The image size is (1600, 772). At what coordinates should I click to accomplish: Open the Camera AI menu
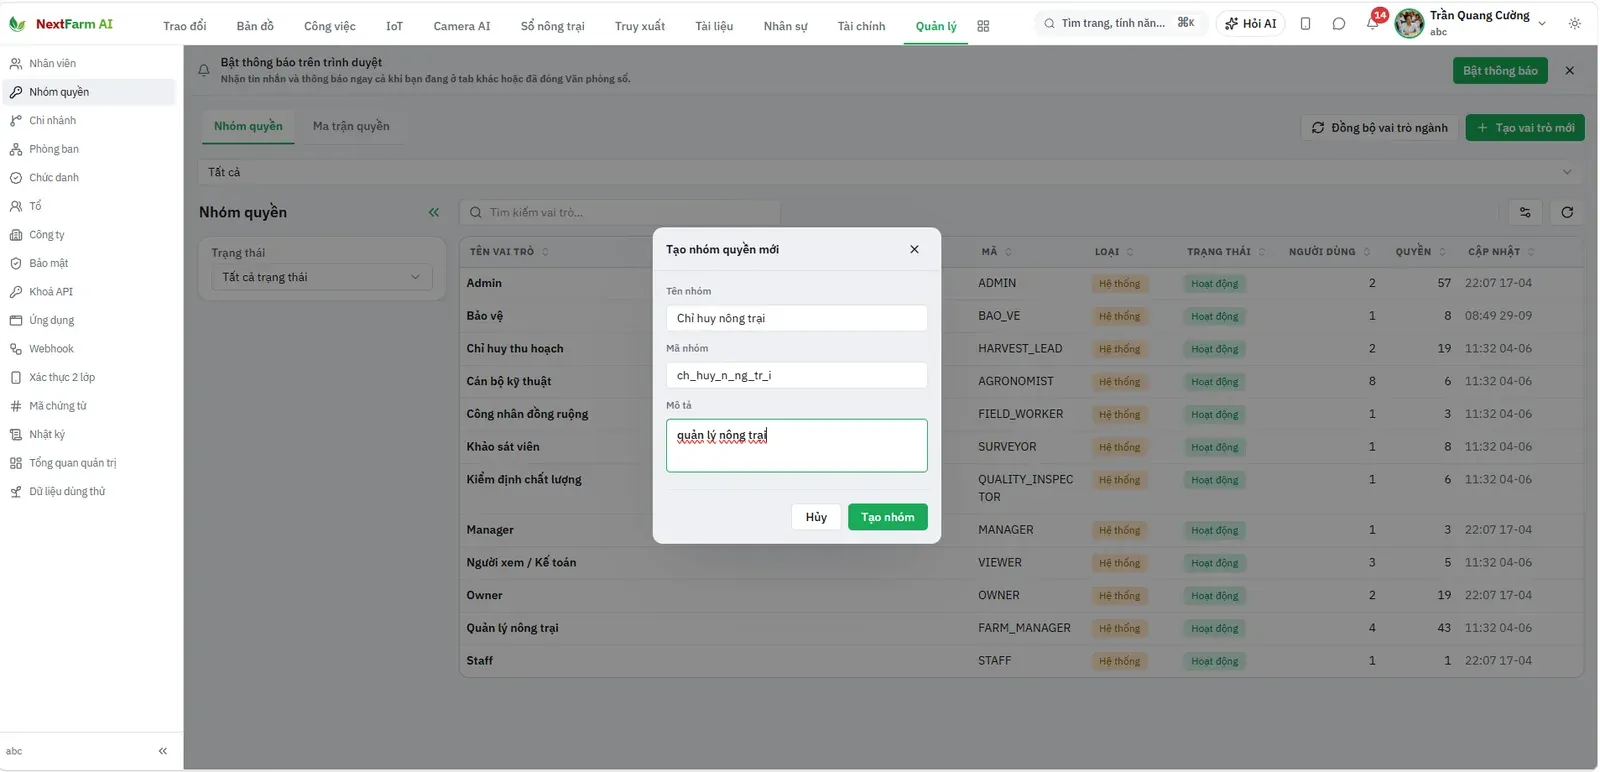[x=462, y=26]
